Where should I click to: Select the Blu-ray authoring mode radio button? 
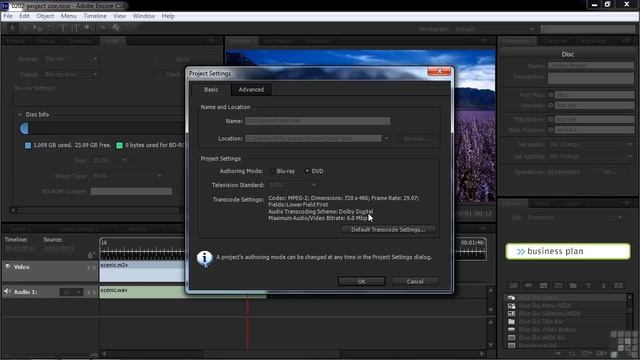(x=272, y=171)
